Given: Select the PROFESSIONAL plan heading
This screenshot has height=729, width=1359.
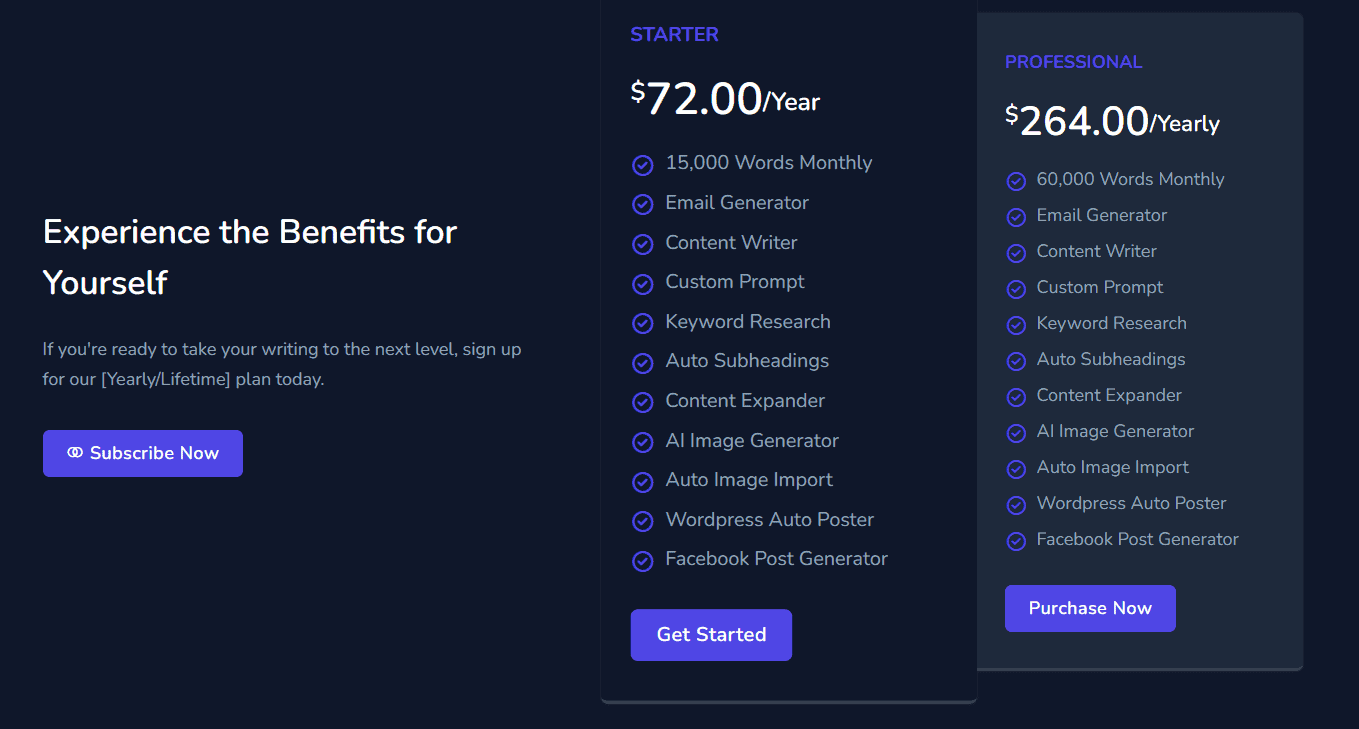Looking at the screenshot, I should [x=1073, y=61].
